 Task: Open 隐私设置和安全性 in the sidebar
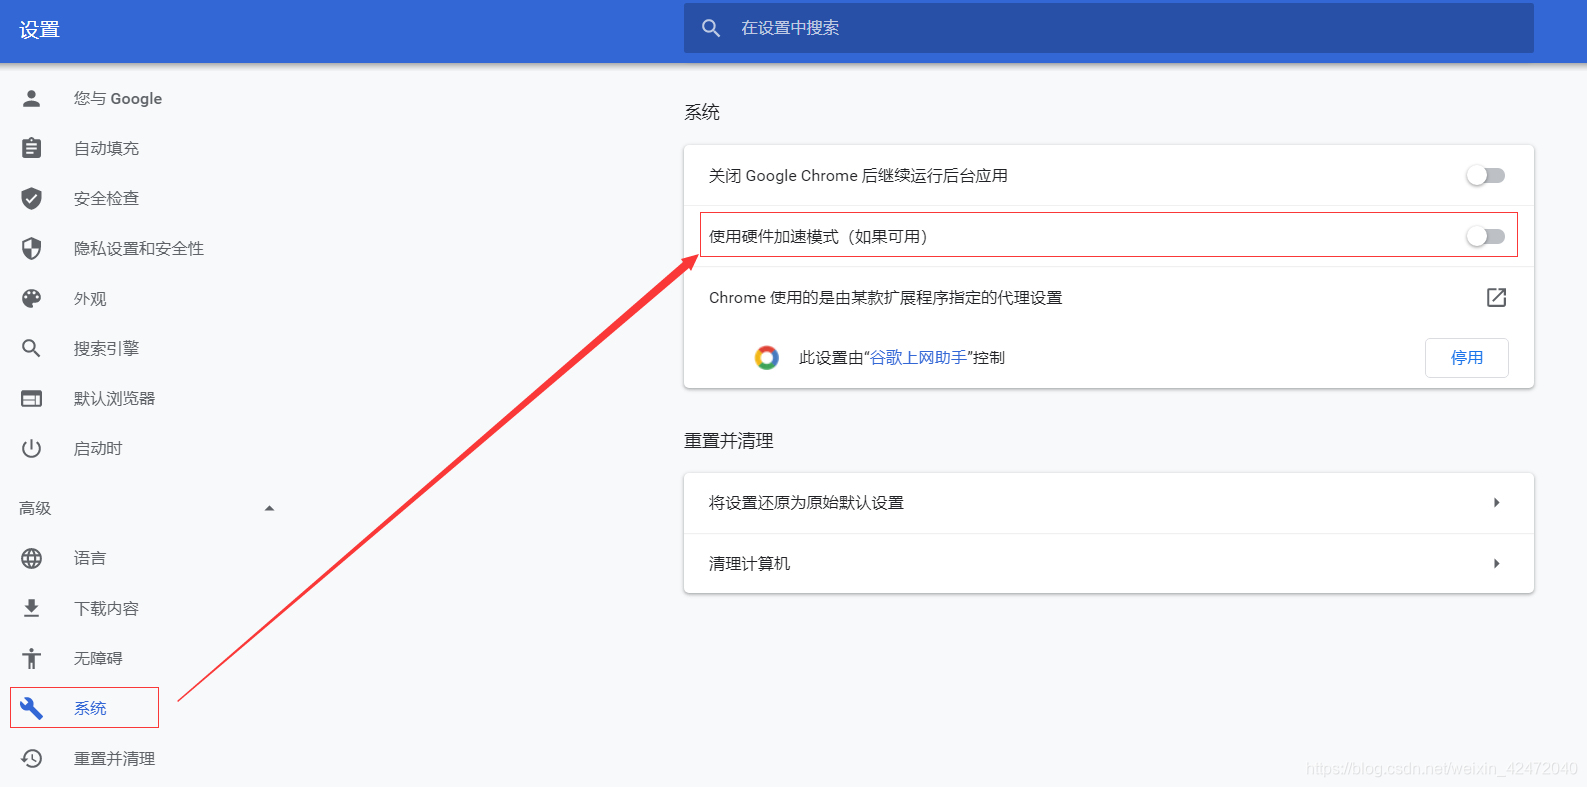click(139, 248)
